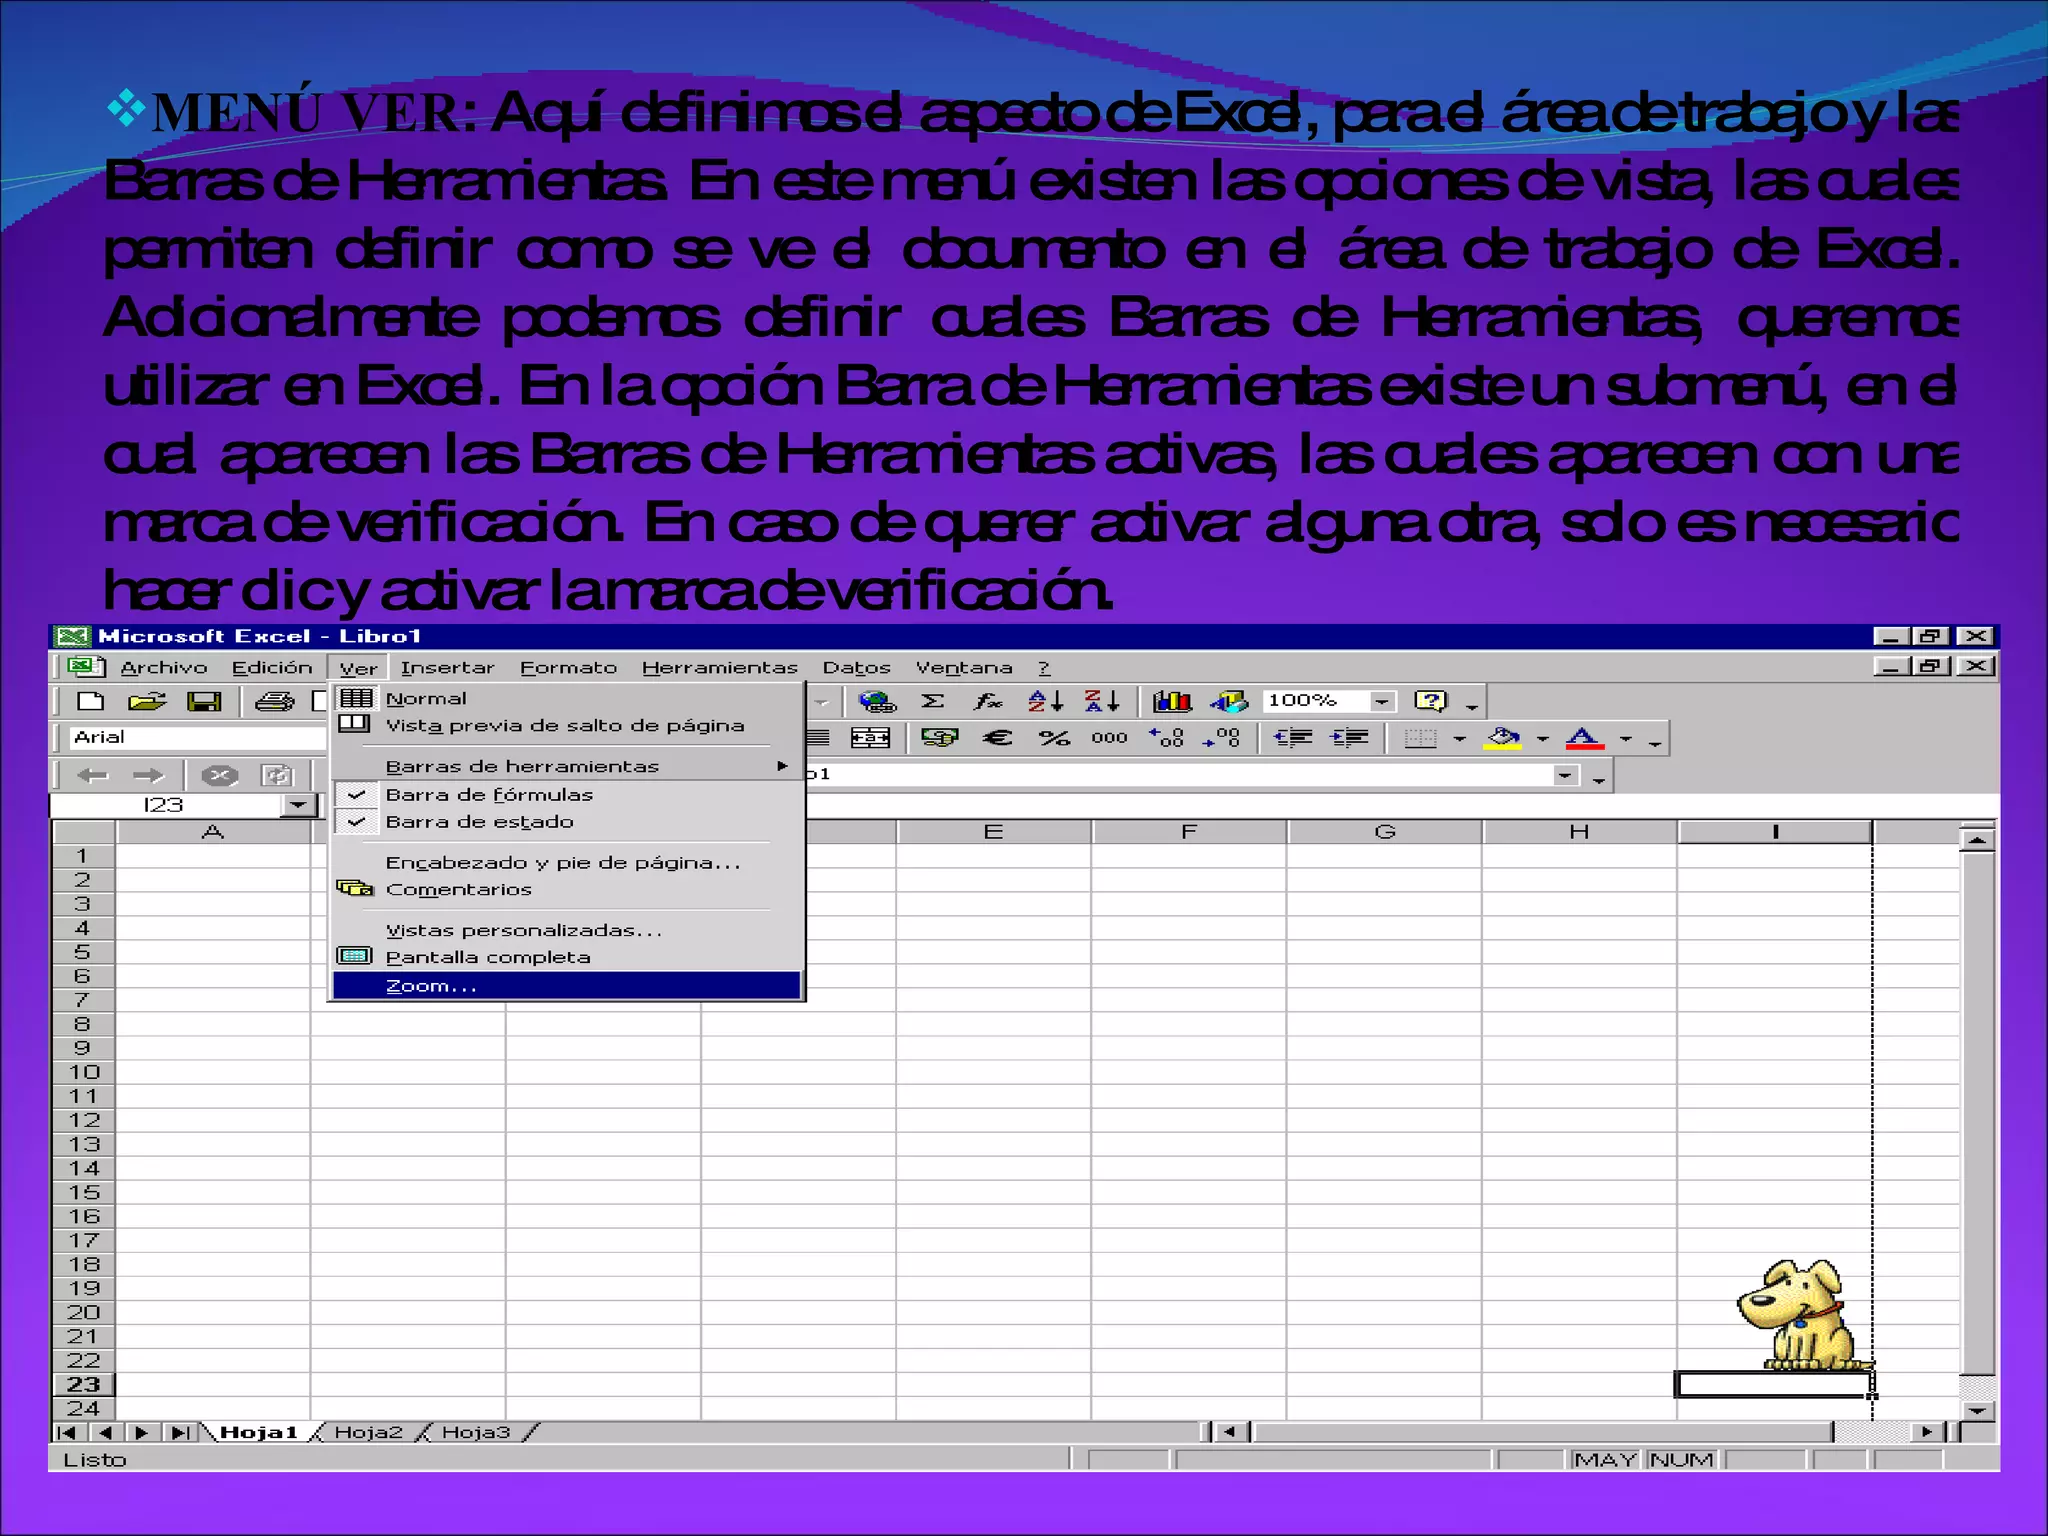Screen dimensions: 2048x1536
Task: Open the Borders dropdown arrow
Action: [x=1460, y=739]
